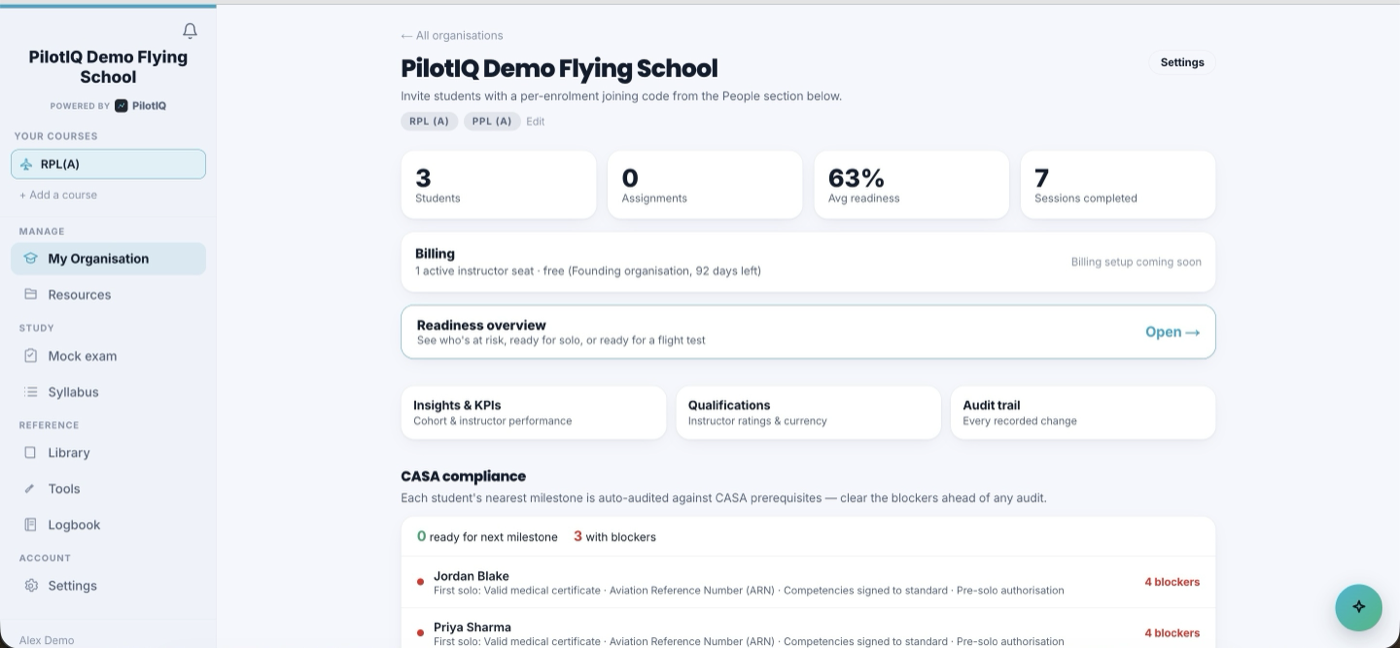Click "Billing setup coming soon" text
The width and height of the screenshot is (1400, 648).
1136,262
